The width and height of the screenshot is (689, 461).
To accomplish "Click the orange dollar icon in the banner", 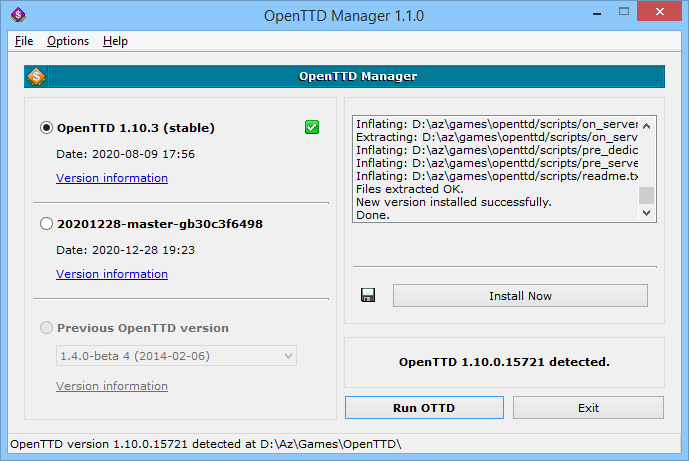I will pos(36,76).
